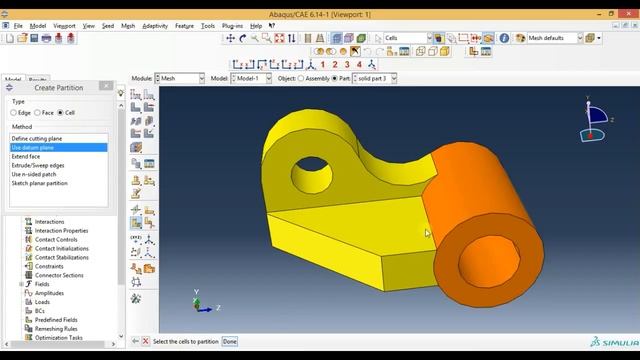The height and width of the screenshot is (360, 640).
Task: Click the Create Datum Point XYZ tool
Action: click(x=136, y=240)
